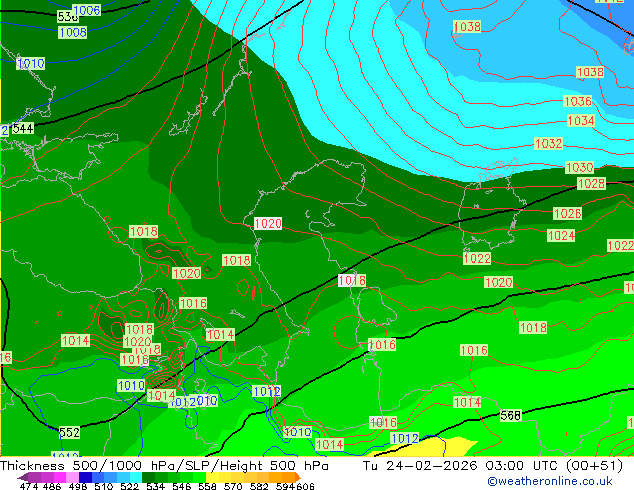Click the red '1030' pressure label
This screenshot has height=490, width=634.
click(x=579, y=167)
